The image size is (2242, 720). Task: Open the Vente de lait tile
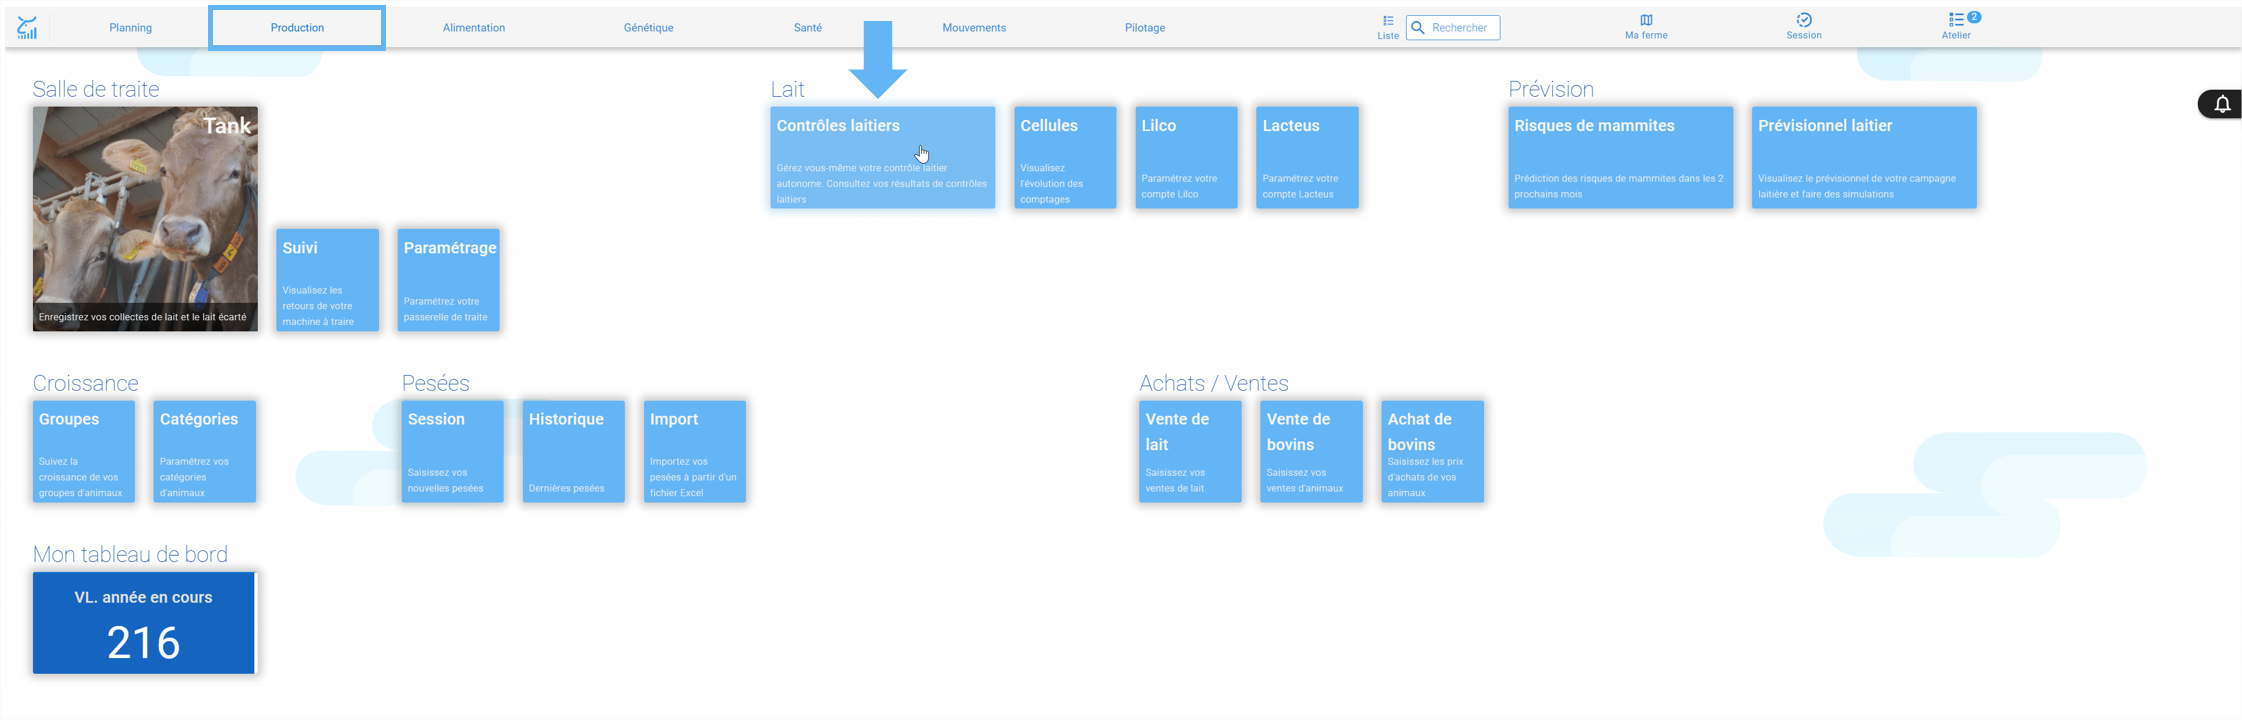pyautogui.click(x=1190, y=452)
